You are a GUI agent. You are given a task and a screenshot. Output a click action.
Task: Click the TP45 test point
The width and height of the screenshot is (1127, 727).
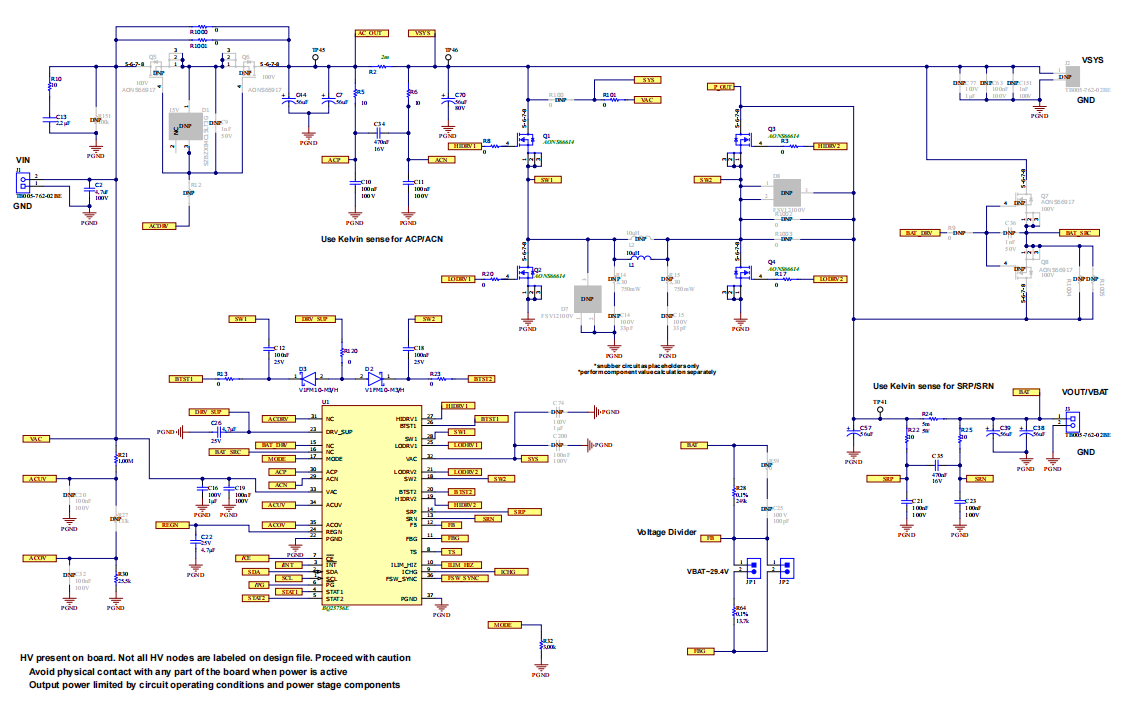[316, 58]
